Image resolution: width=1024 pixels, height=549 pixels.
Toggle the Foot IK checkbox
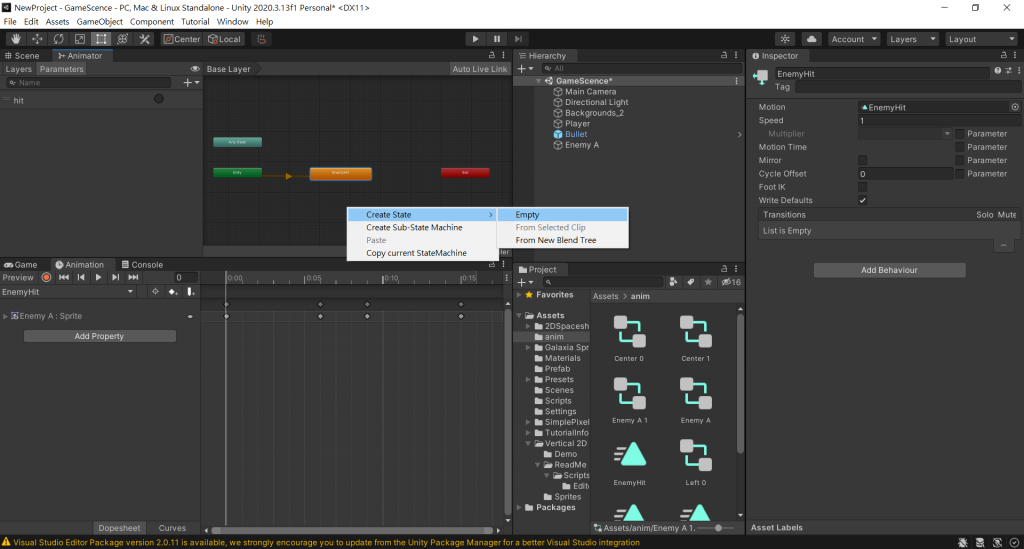(x=862, y=187)
